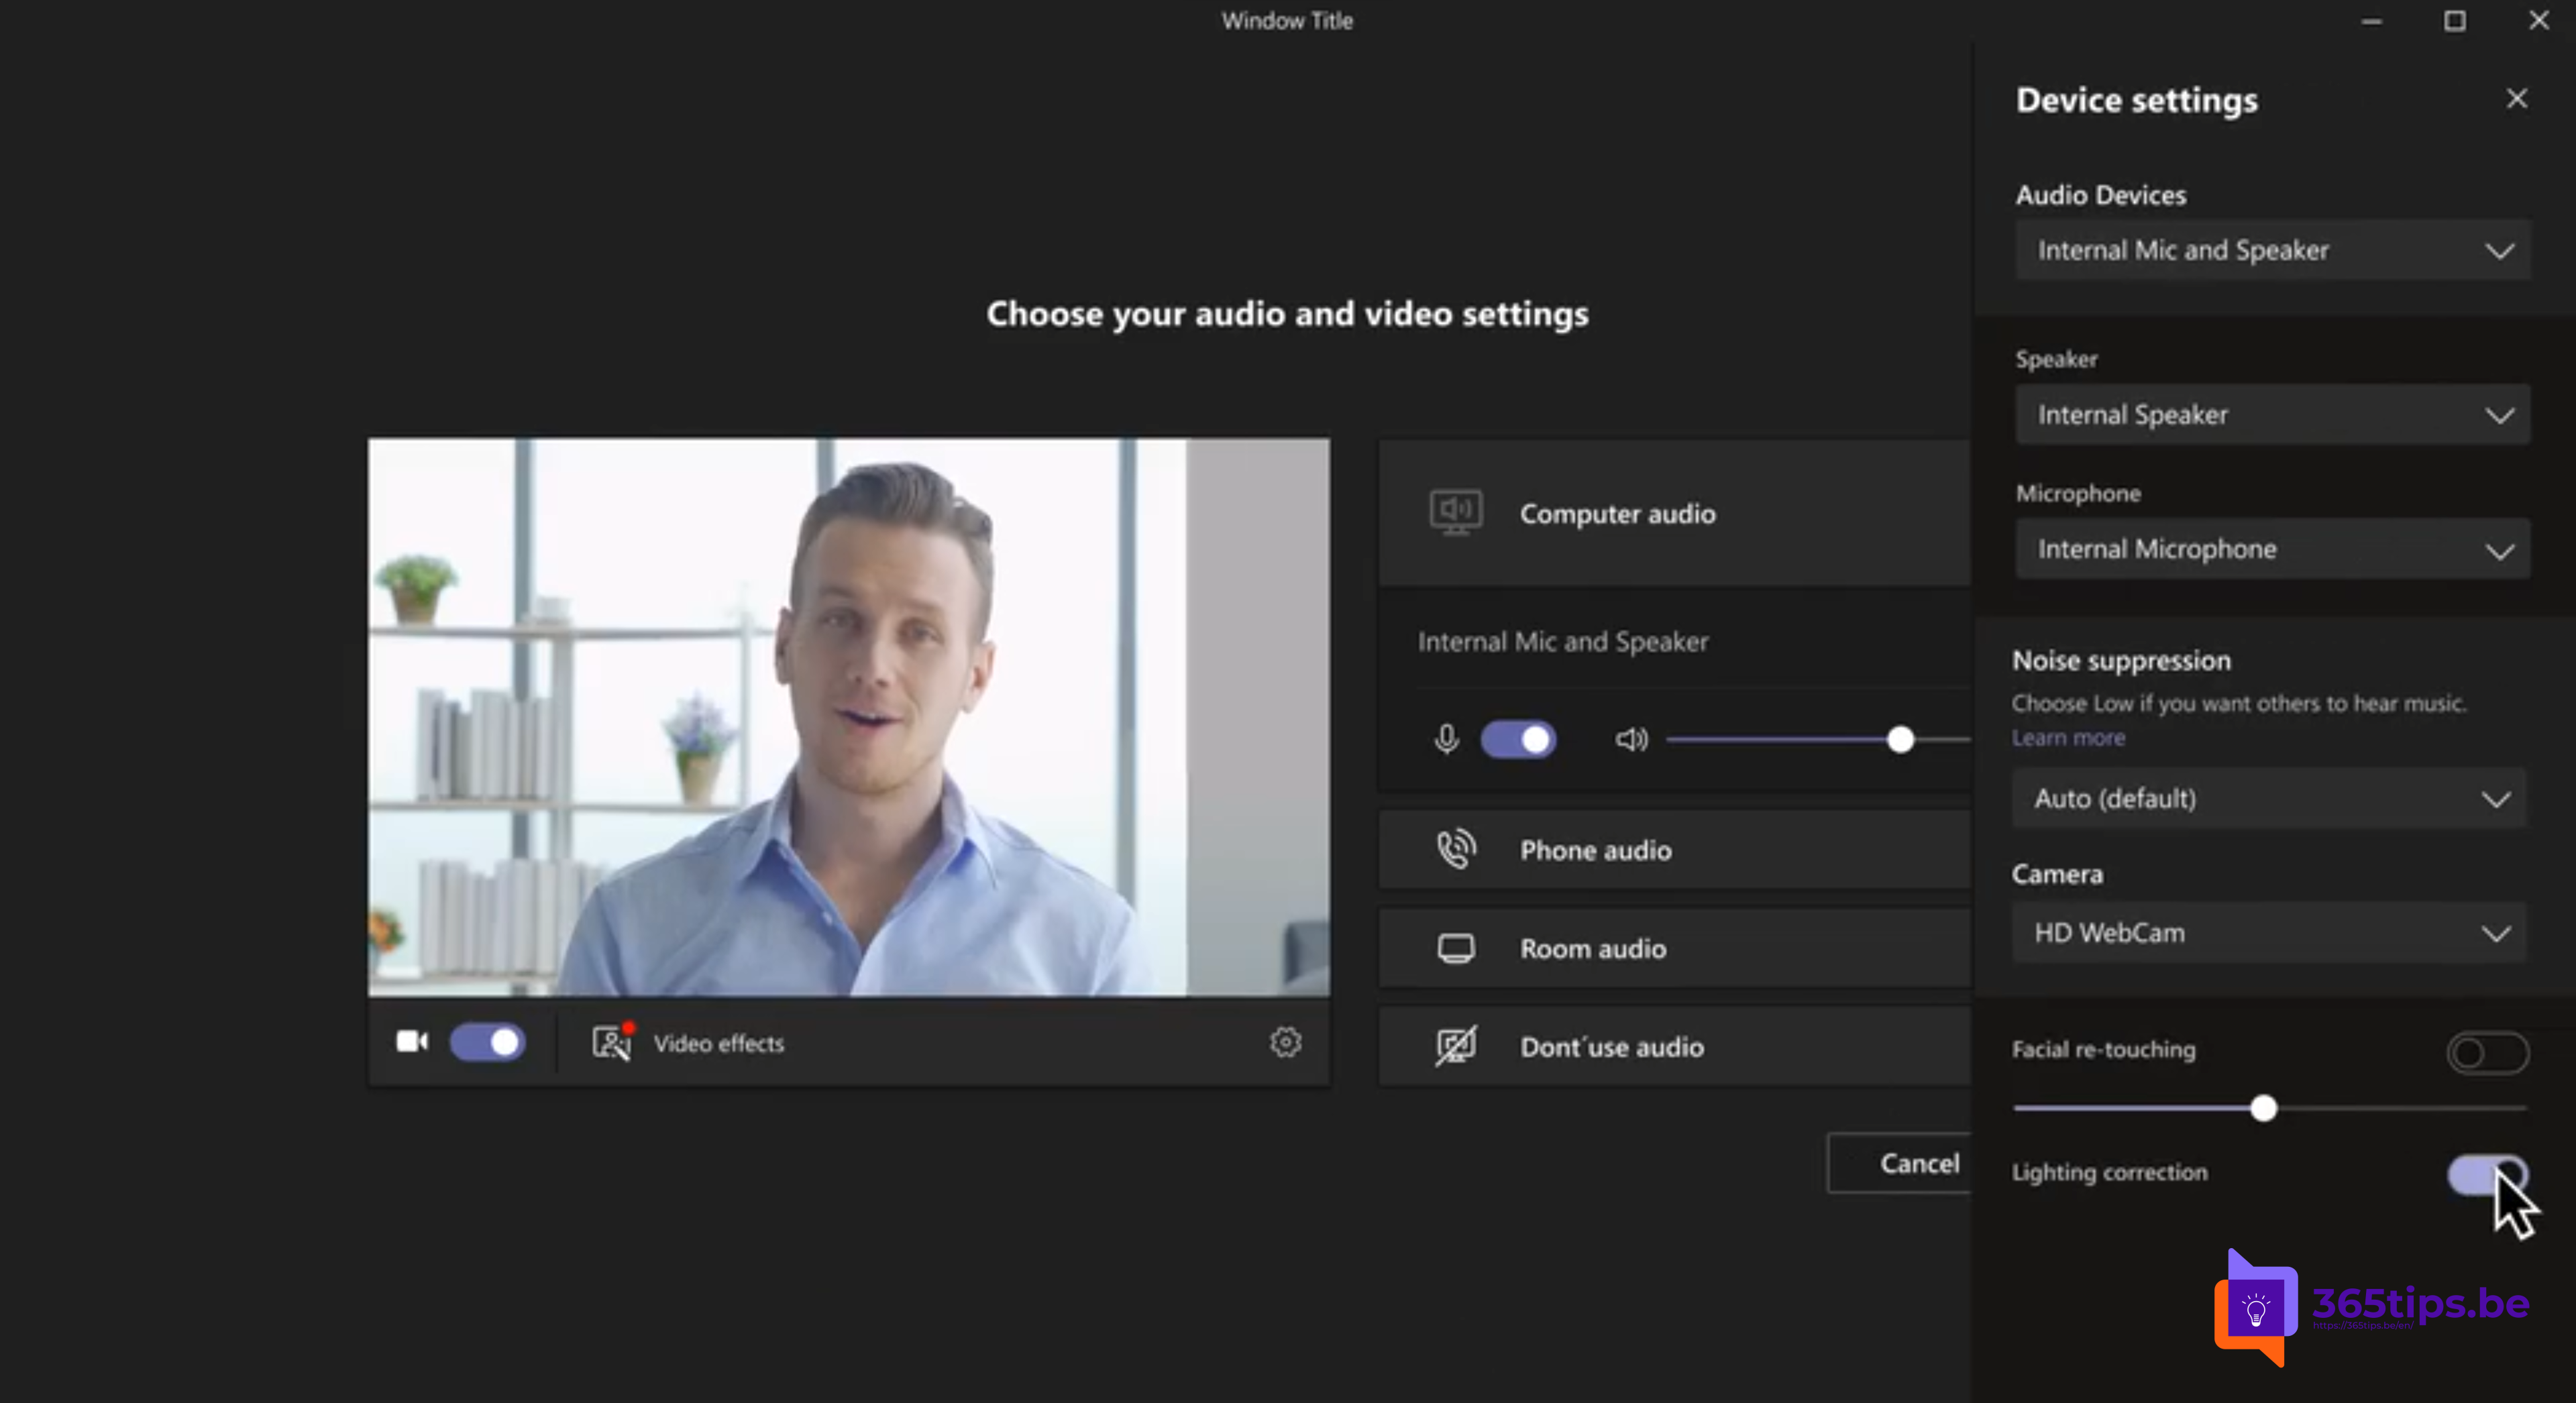Click the video camera icon
Image resolution: width=2576 pixels, height=1403 pixels.
[x=411, y=1040]
